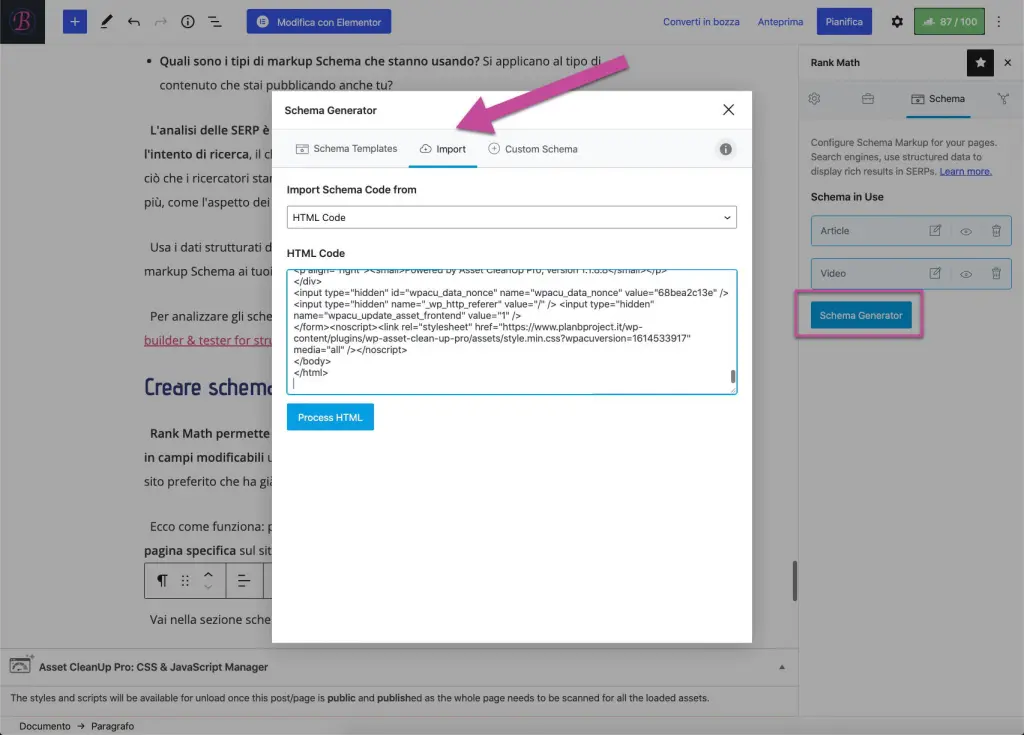1024x735 pixels.
Task: Click the info icon in Schema Generator
Action: (x=725, y=149)
